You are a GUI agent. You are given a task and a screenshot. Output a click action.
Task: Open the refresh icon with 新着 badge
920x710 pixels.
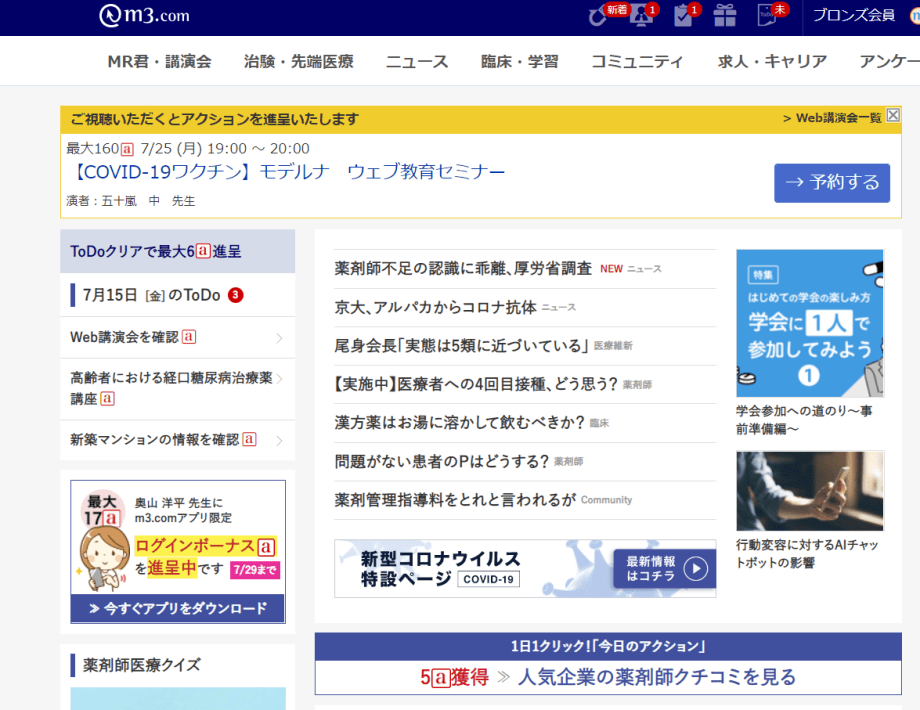[597, 16]
